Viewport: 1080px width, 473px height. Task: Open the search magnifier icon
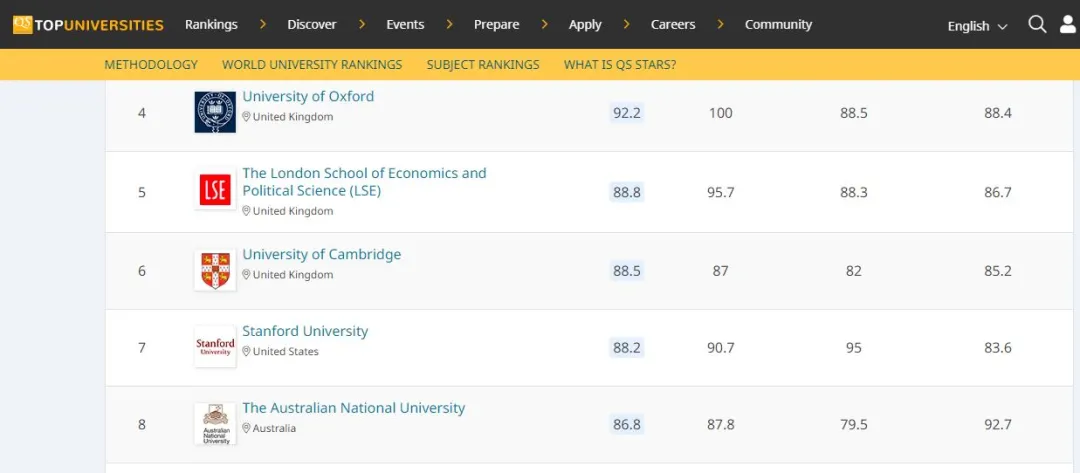1037,25
